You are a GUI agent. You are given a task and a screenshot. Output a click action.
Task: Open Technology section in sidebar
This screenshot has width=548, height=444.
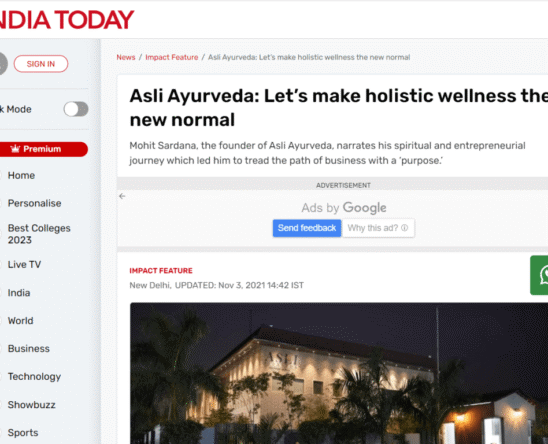coord(34,377)
